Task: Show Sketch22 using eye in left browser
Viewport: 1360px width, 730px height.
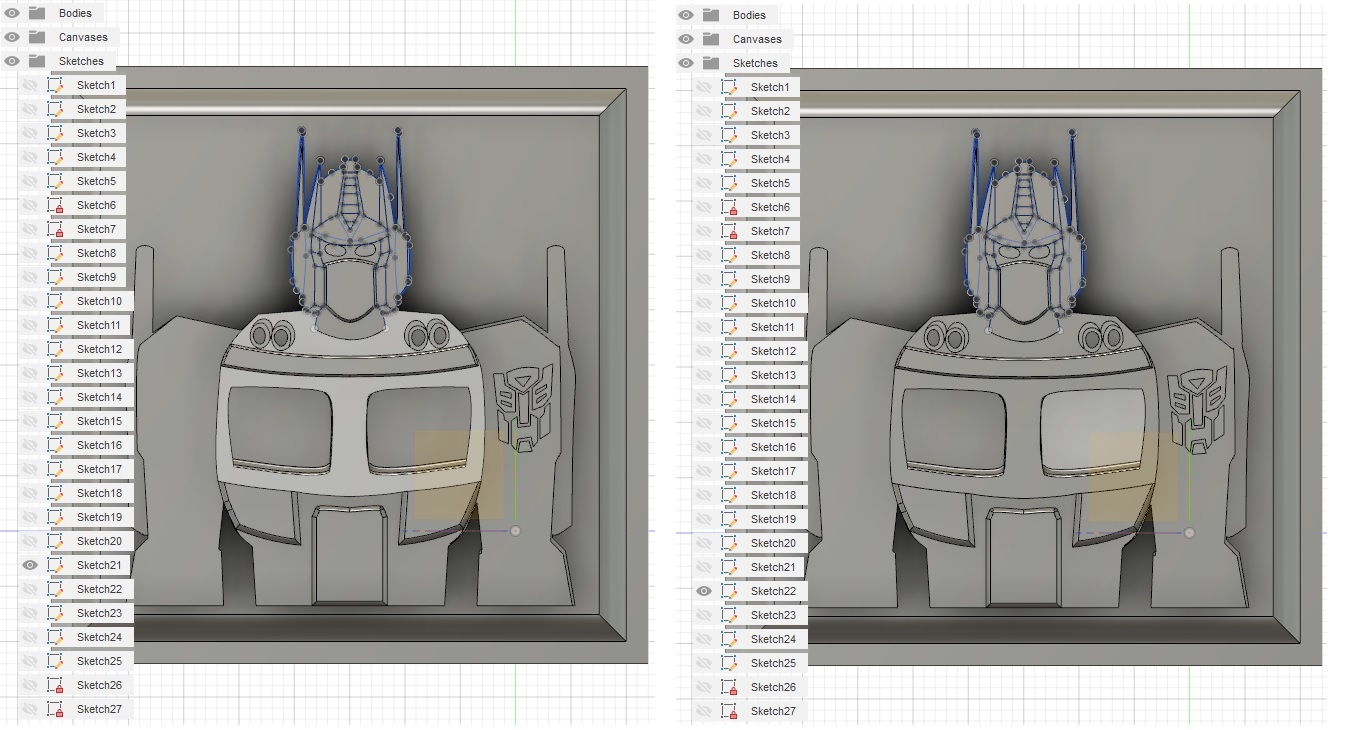Action: (30, 589)
